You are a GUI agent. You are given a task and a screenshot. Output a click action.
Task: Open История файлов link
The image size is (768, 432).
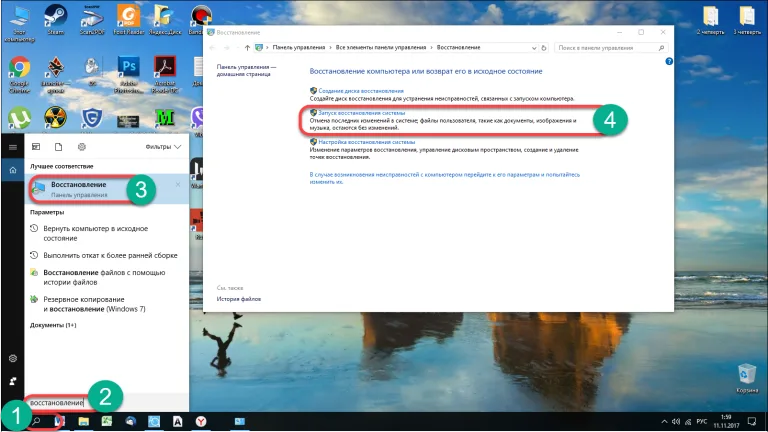239,299
